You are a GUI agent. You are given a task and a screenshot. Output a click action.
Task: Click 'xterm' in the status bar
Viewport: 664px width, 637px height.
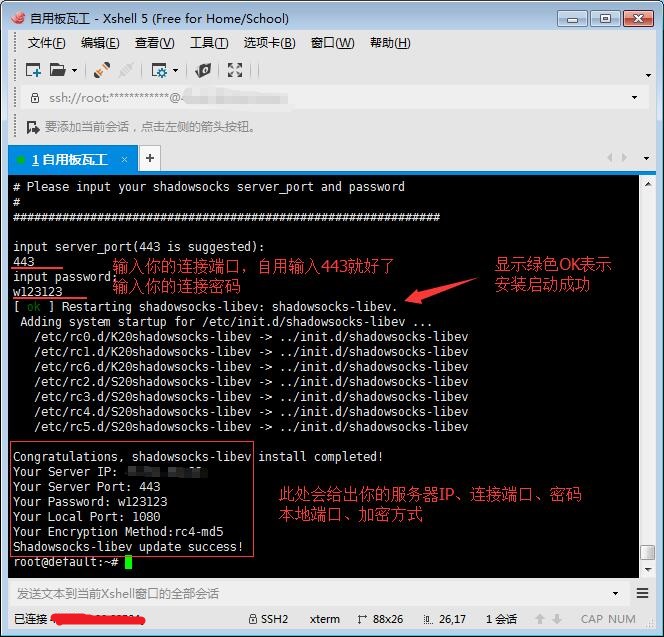(x=324, y=619)
